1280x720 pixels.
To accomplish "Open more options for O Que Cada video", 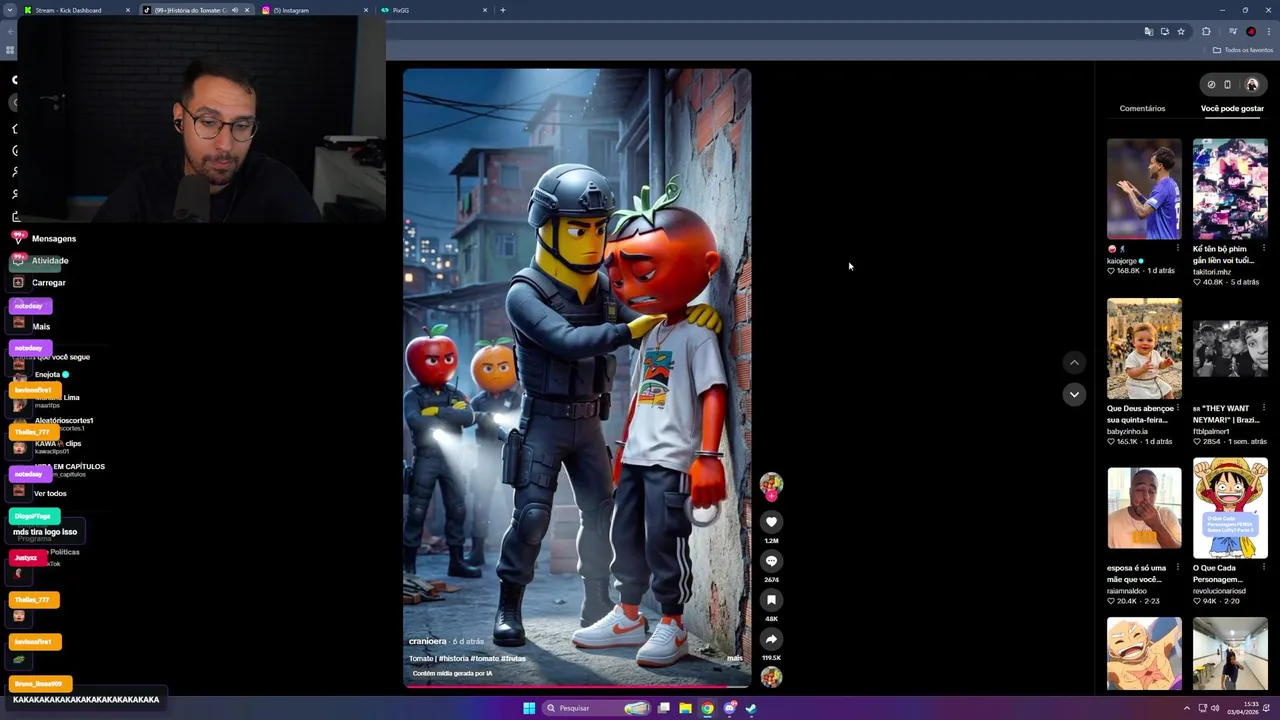I will pos(1263,568).
